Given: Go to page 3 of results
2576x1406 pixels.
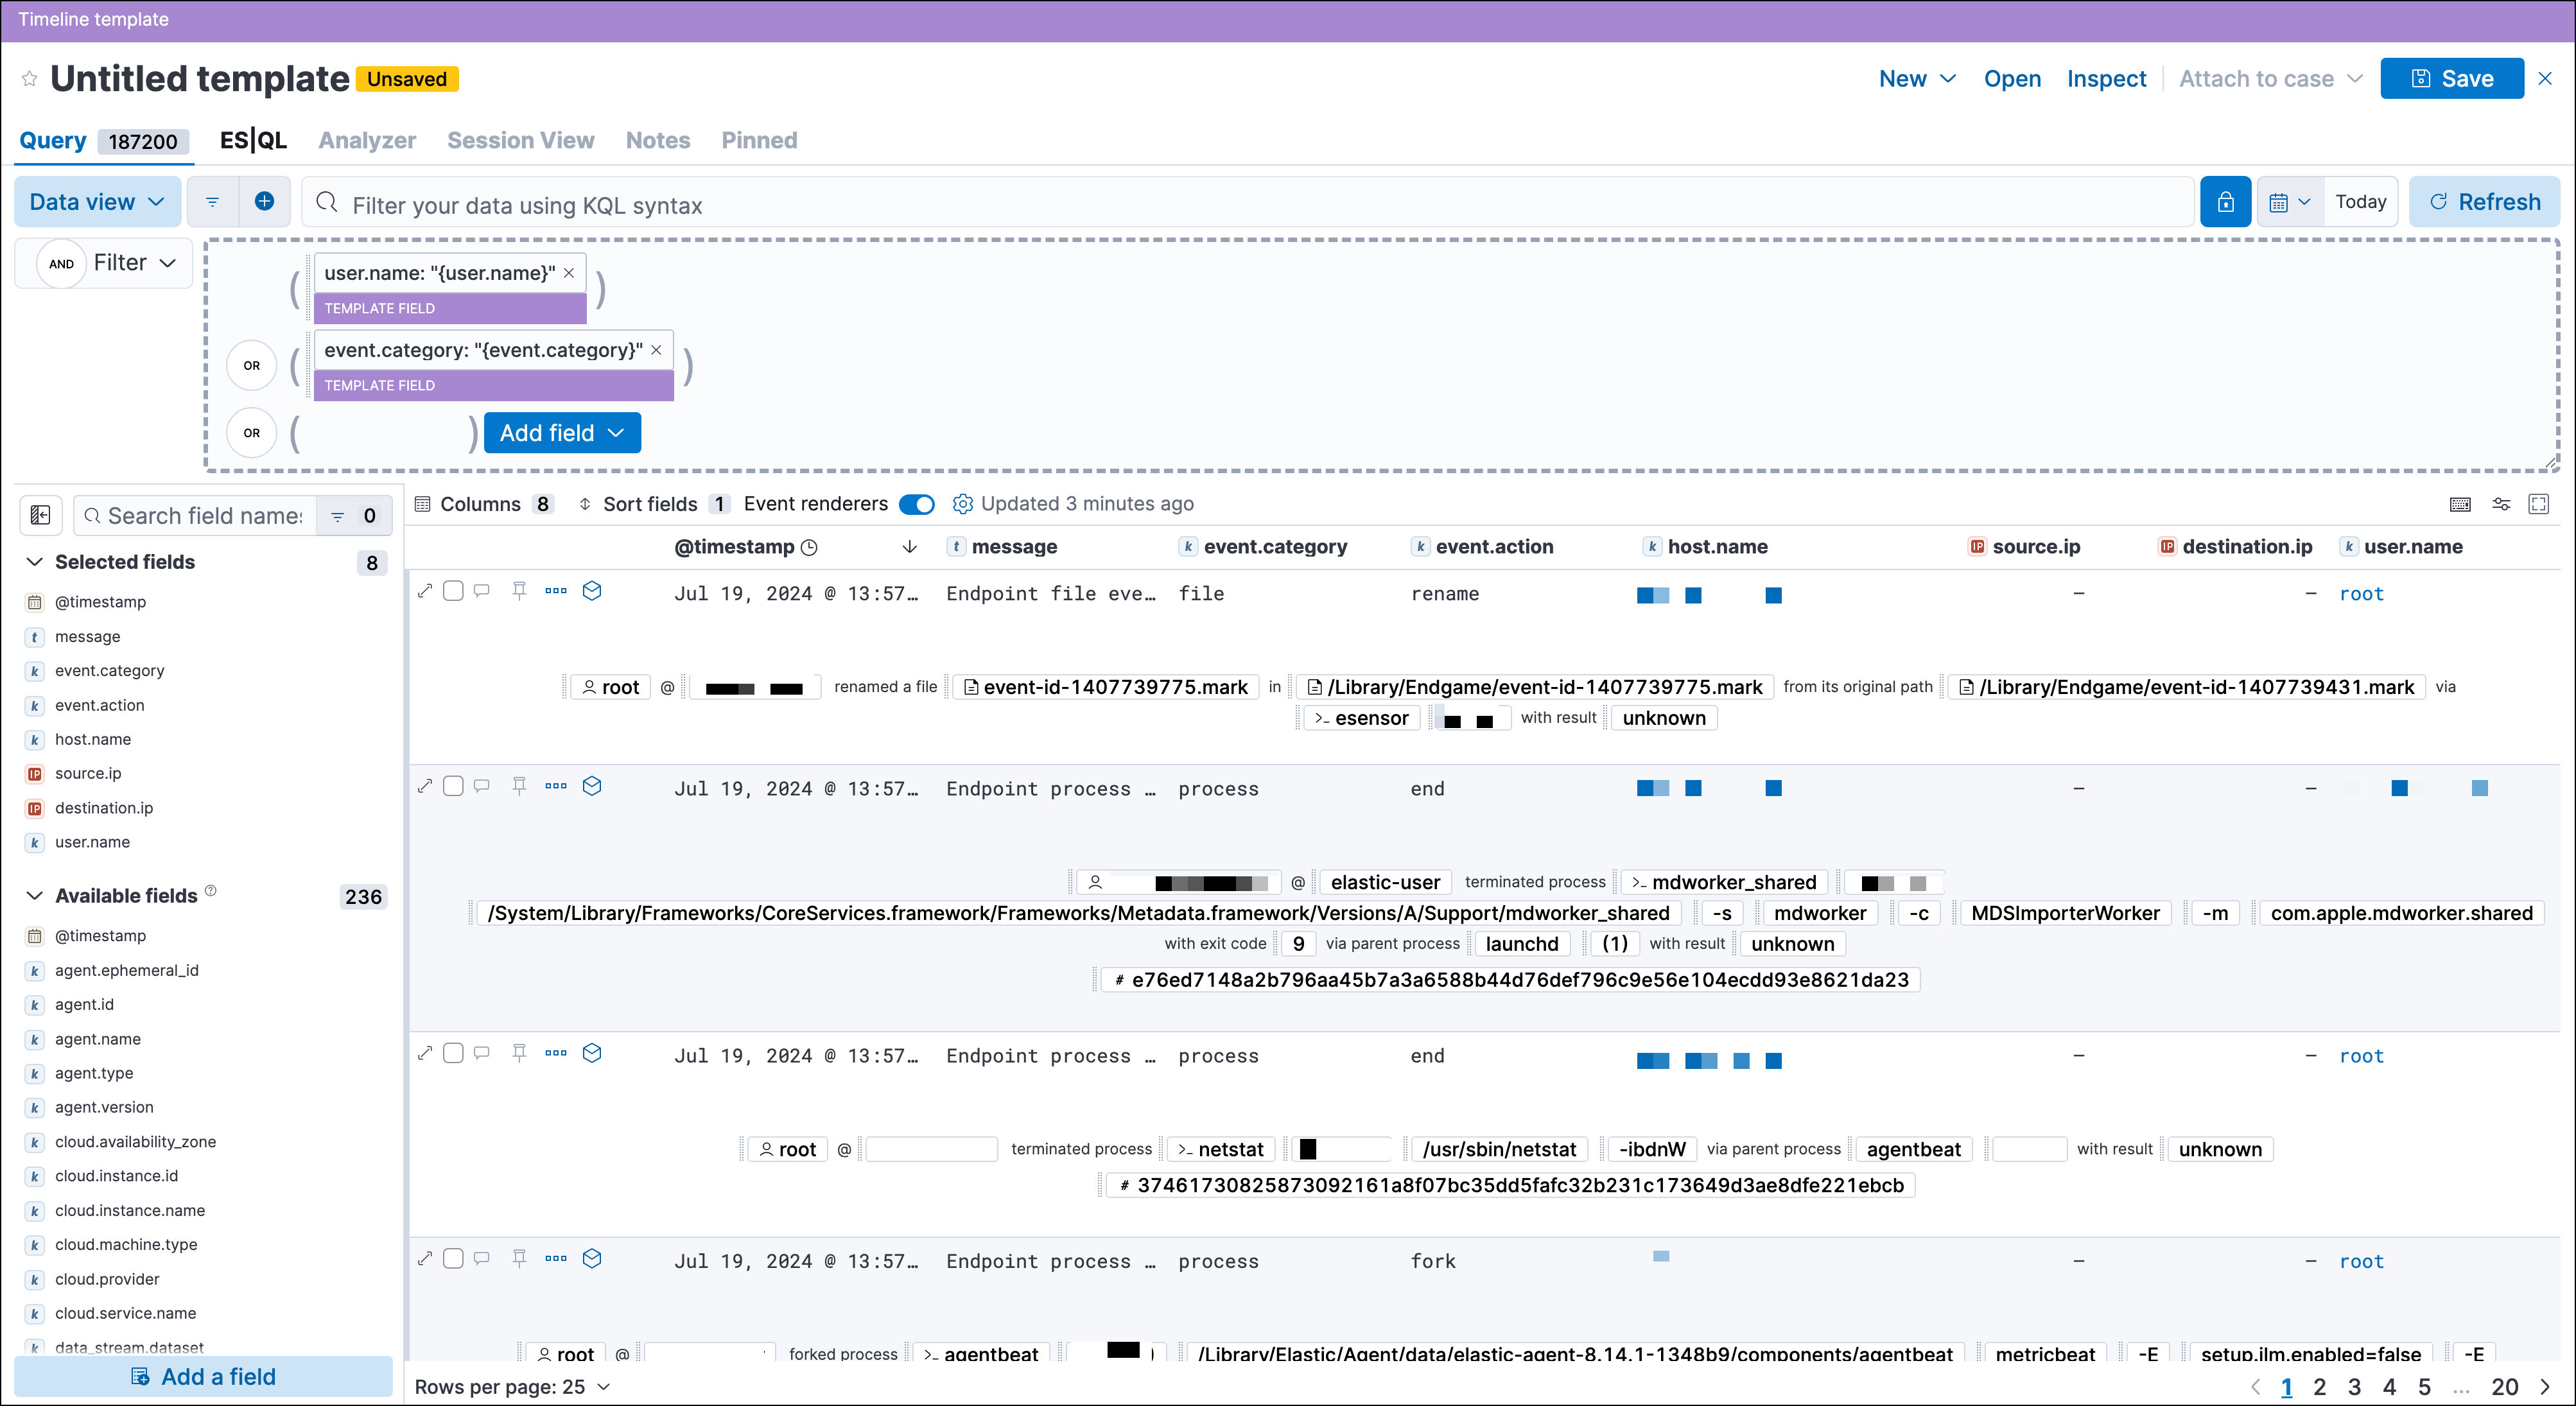Looking at the screenshot, I should pyautogui.click(x=2355, y=1387).
